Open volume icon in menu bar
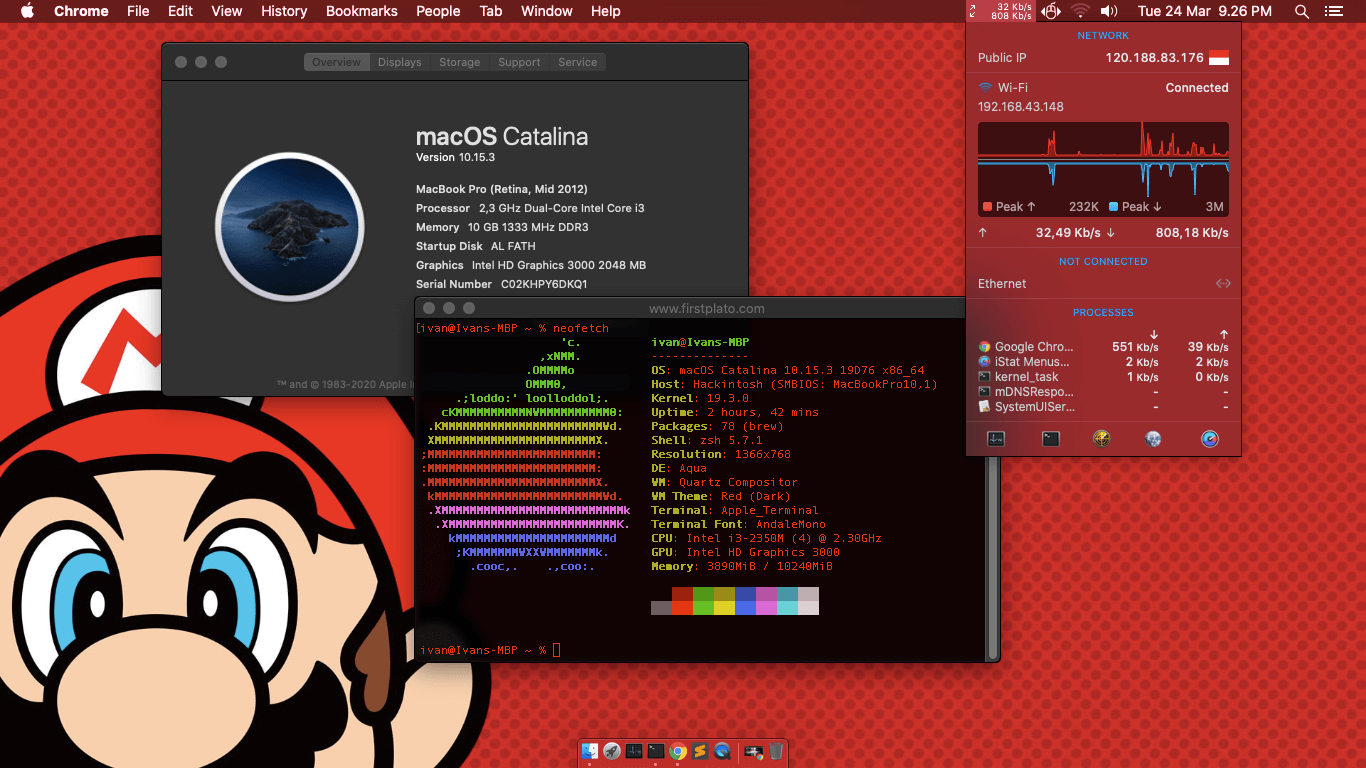 pyautogui.click(x=1109, y=11)
